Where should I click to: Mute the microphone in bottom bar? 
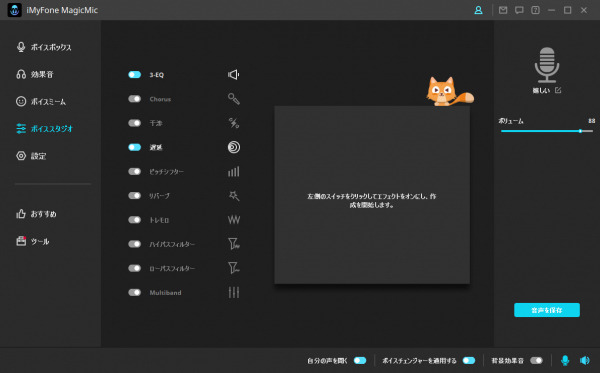(565, 360)
